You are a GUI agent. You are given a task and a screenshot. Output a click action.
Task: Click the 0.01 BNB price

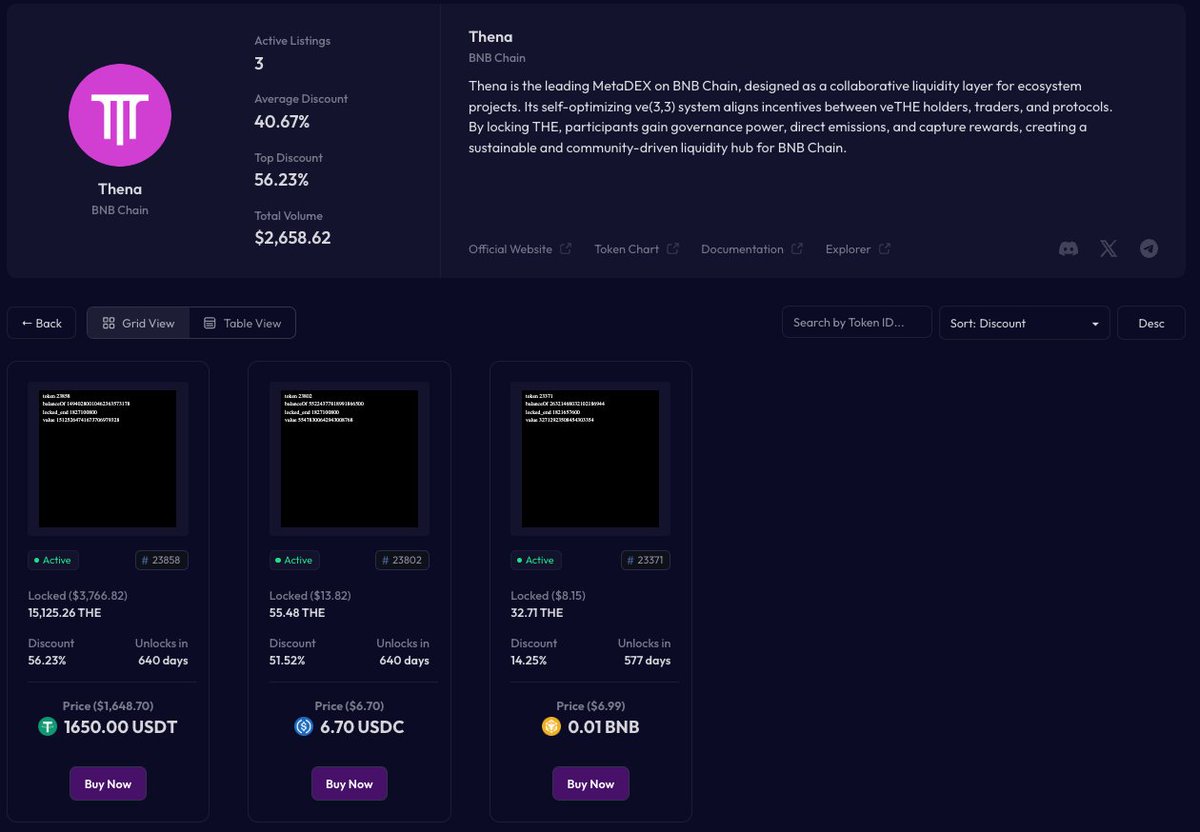[x=603, y=727]
